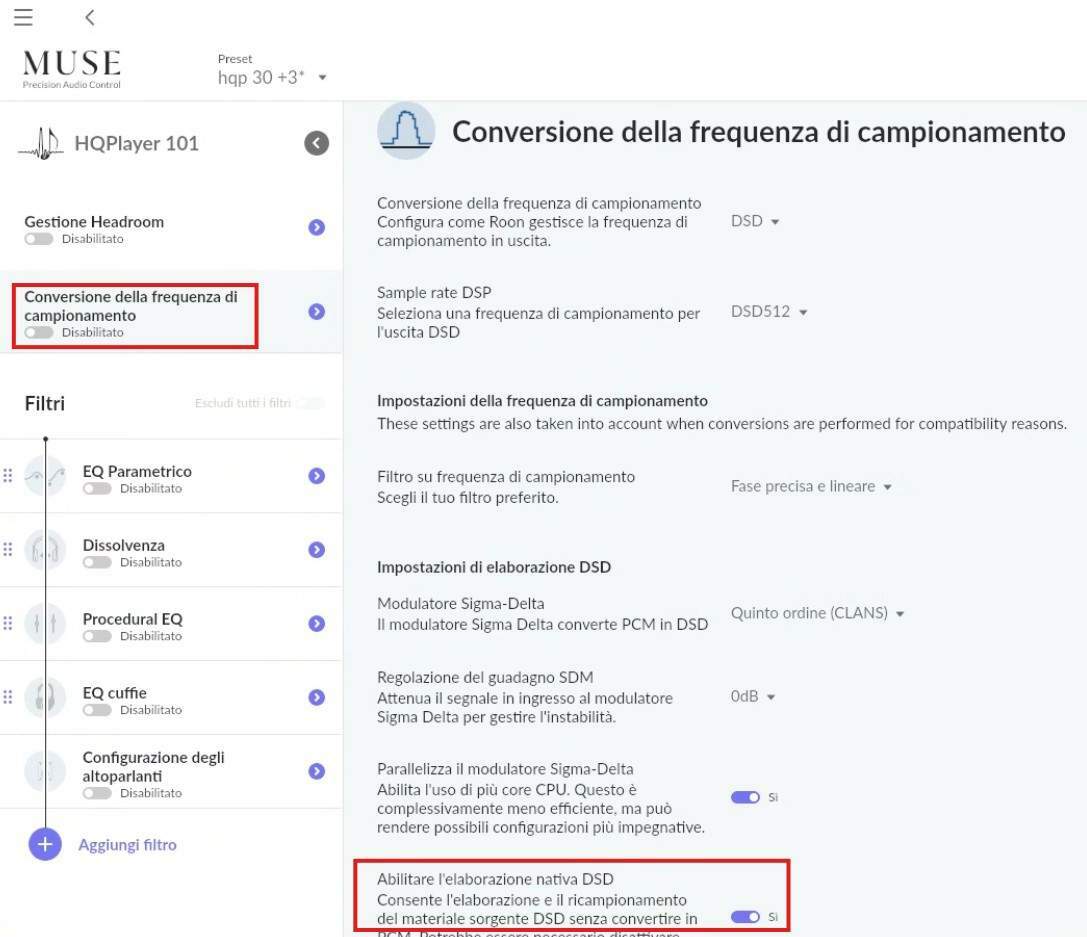Open Gestione Headroom settings arrow
The image size is (1087, 937).
[x=317, y=227]
